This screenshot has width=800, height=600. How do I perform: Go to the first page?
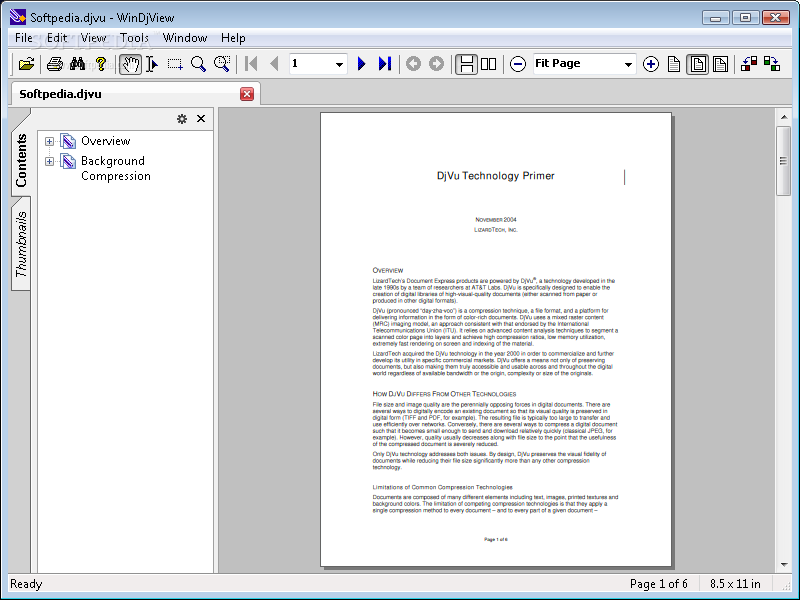click(251, 64)
